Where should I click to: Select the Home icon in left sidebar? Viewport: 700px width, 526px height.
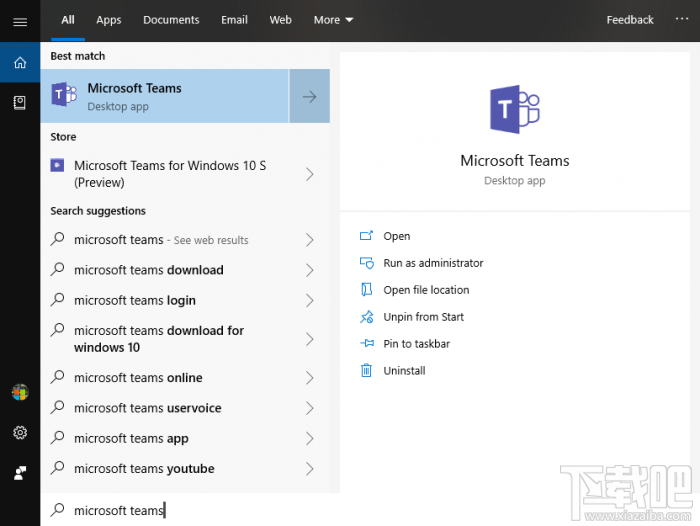point(20,63)
